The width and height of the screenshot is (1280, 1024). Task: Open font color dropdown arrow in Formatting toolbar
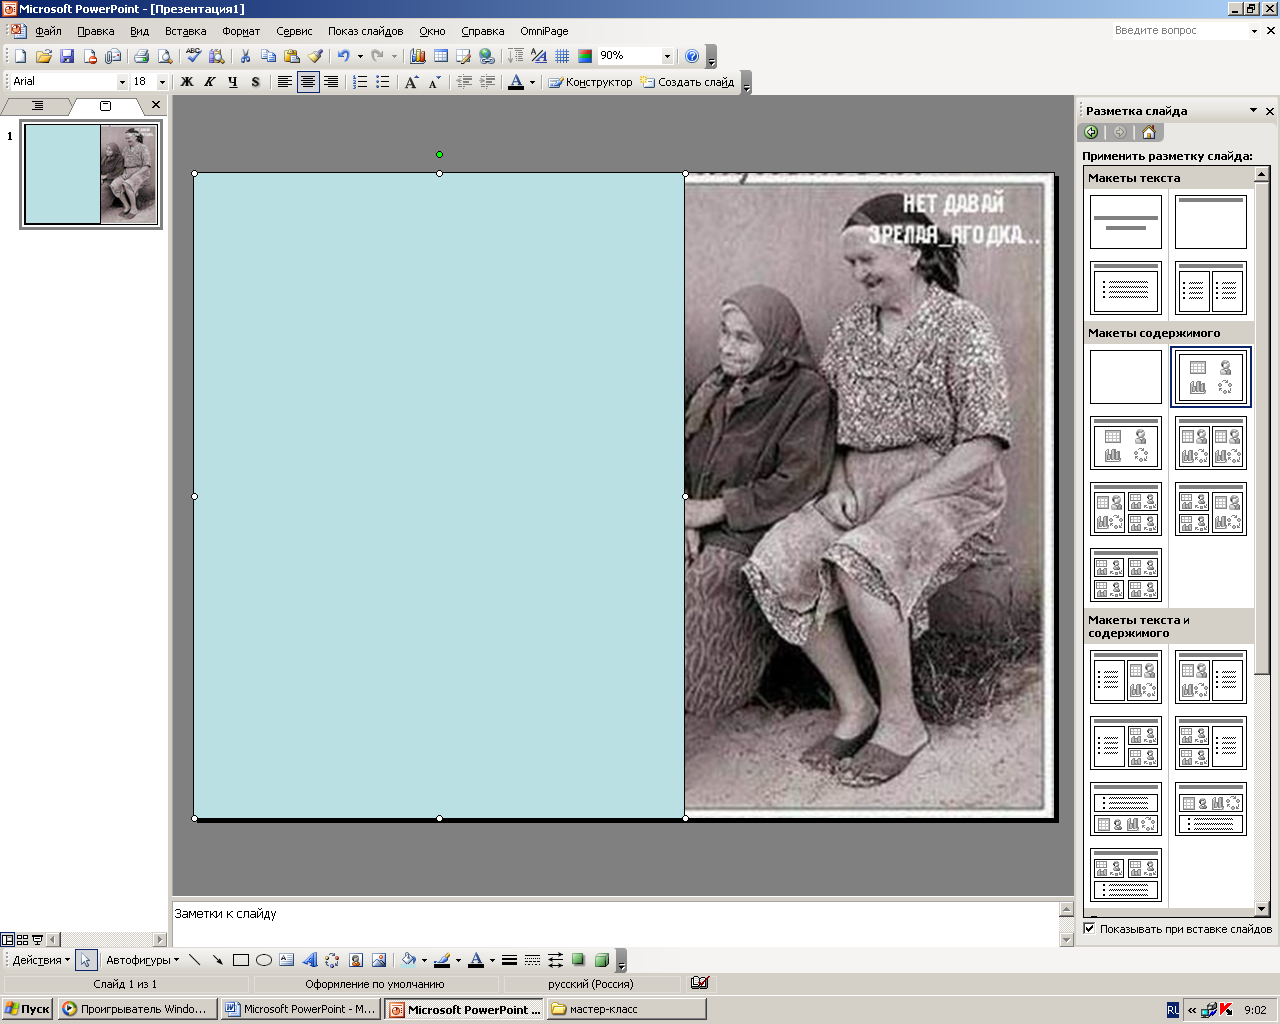click(x=532, y=82)
